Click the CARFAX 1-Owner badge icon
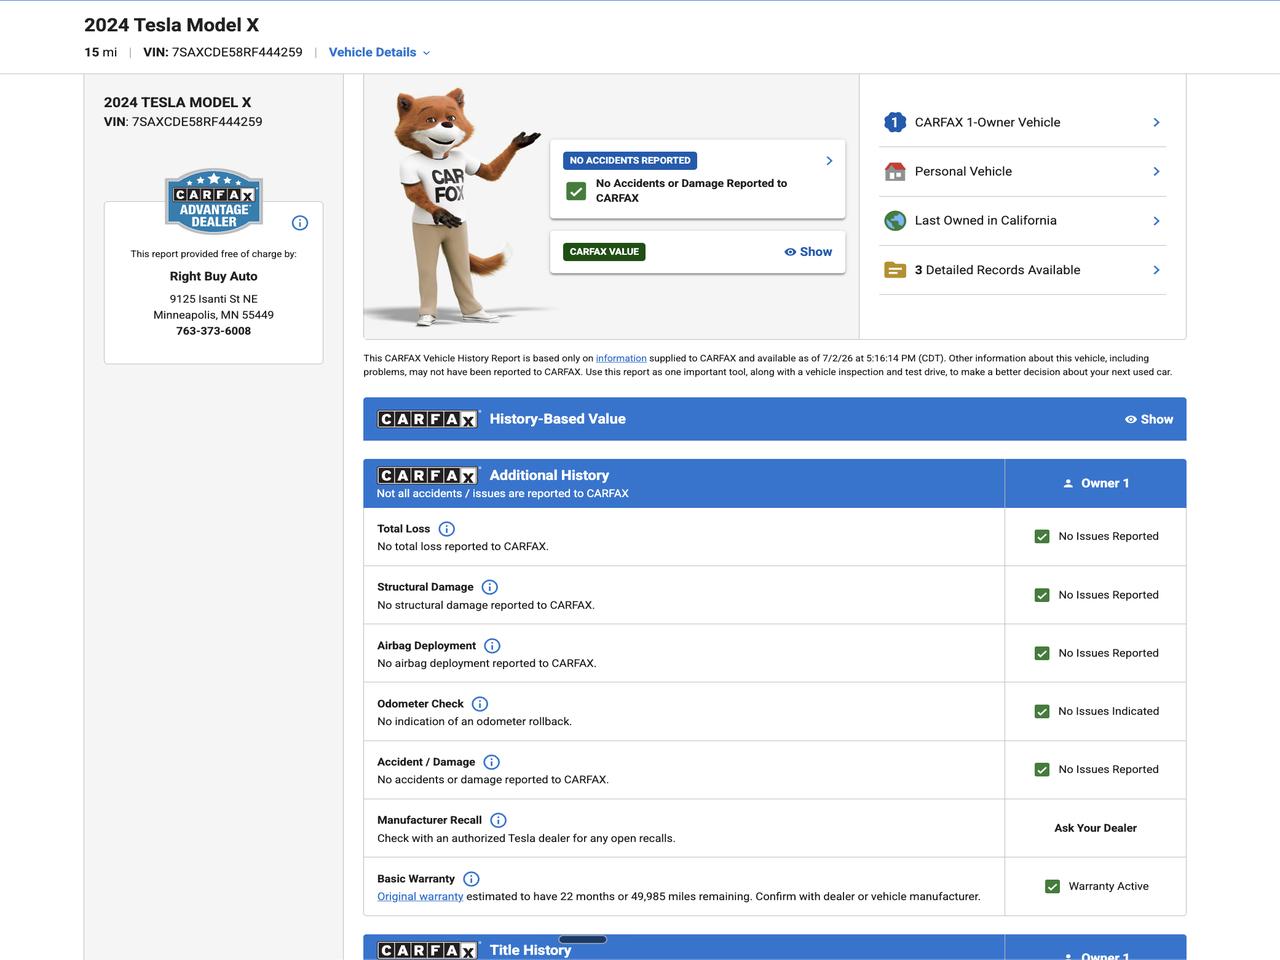 click(894, 122)
